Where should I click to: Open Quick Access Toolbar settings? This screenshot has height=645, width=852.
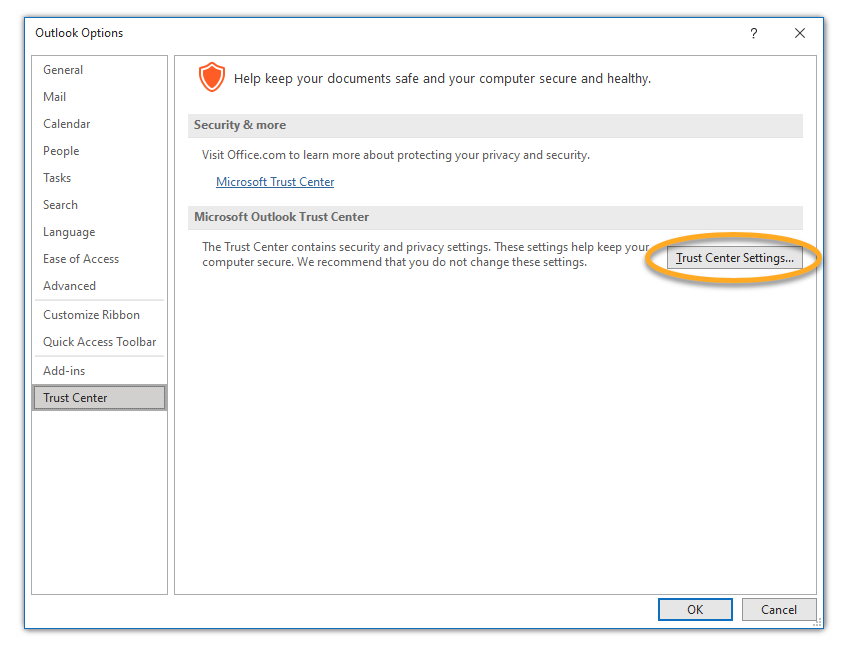[99, 342]
